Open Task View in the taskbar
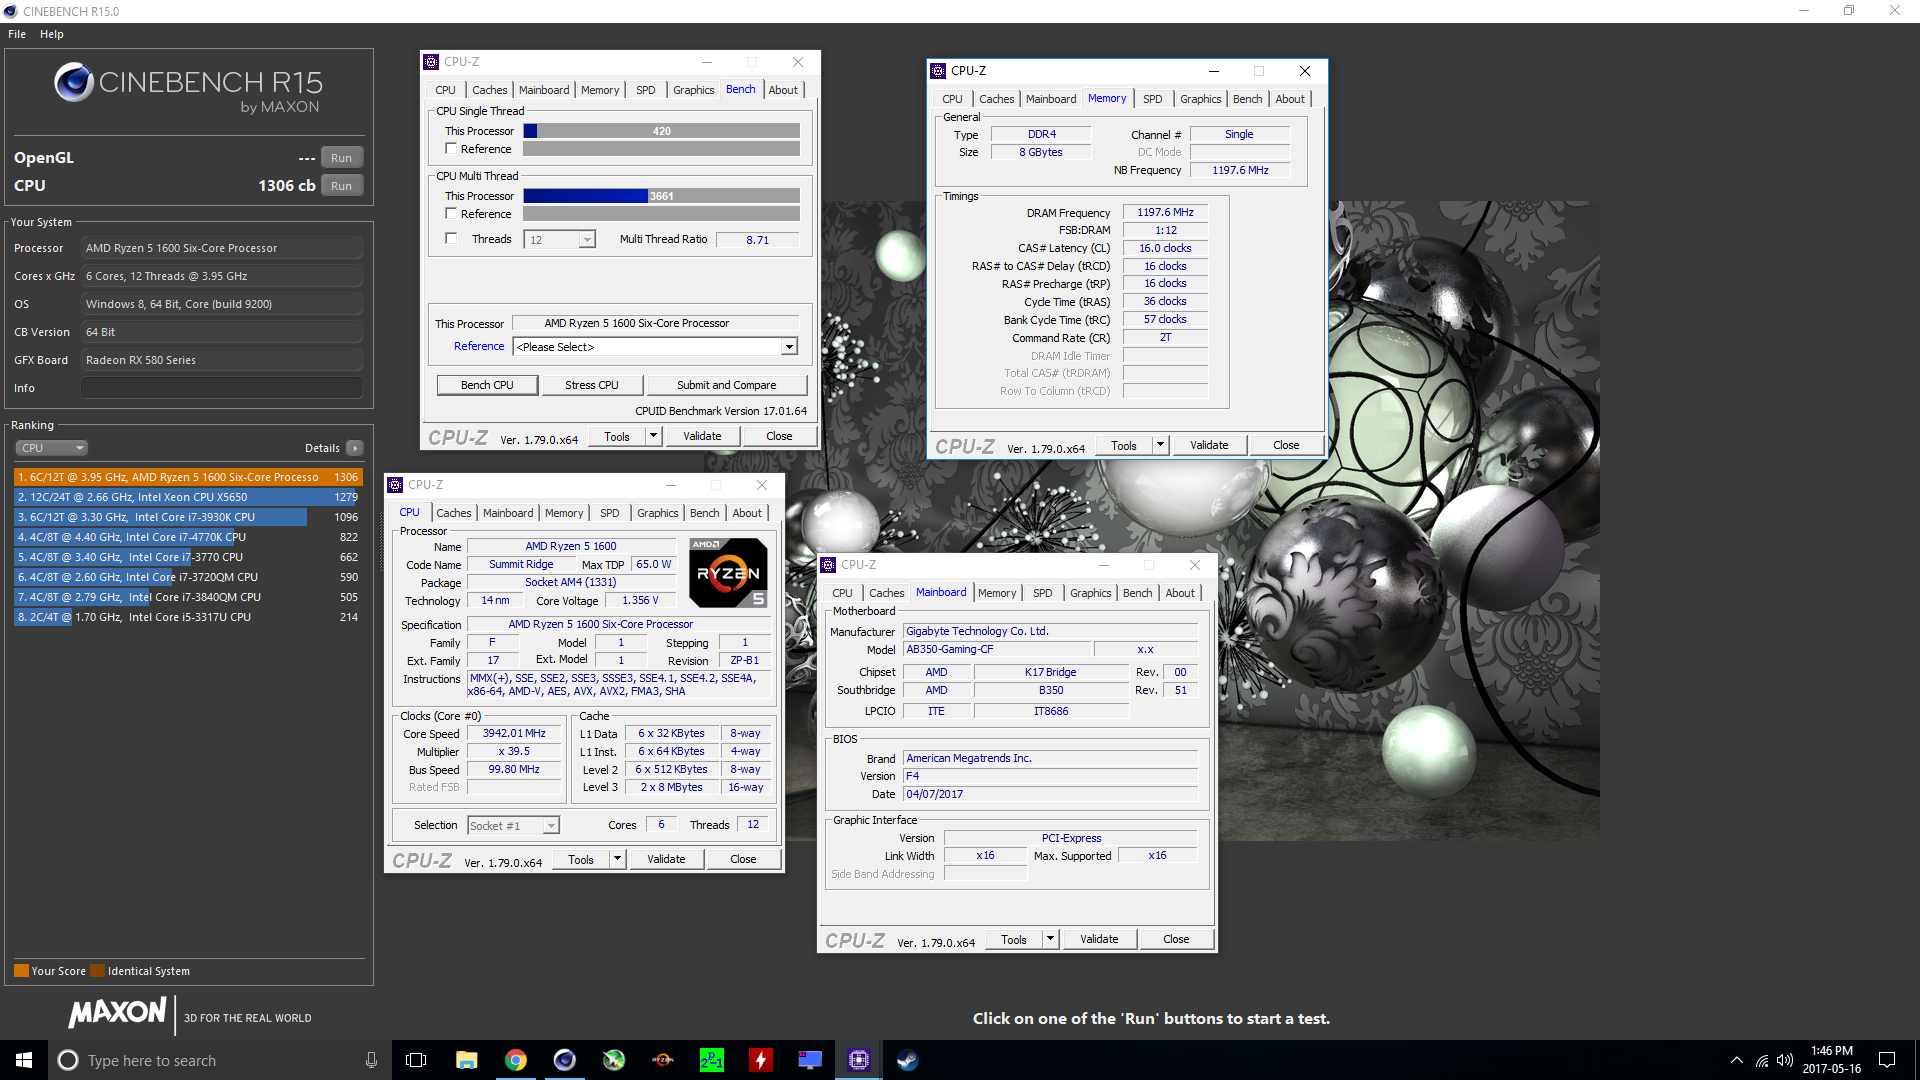The width and height of the screenshot is (1920, 1080). click(x=416, y=1060)
